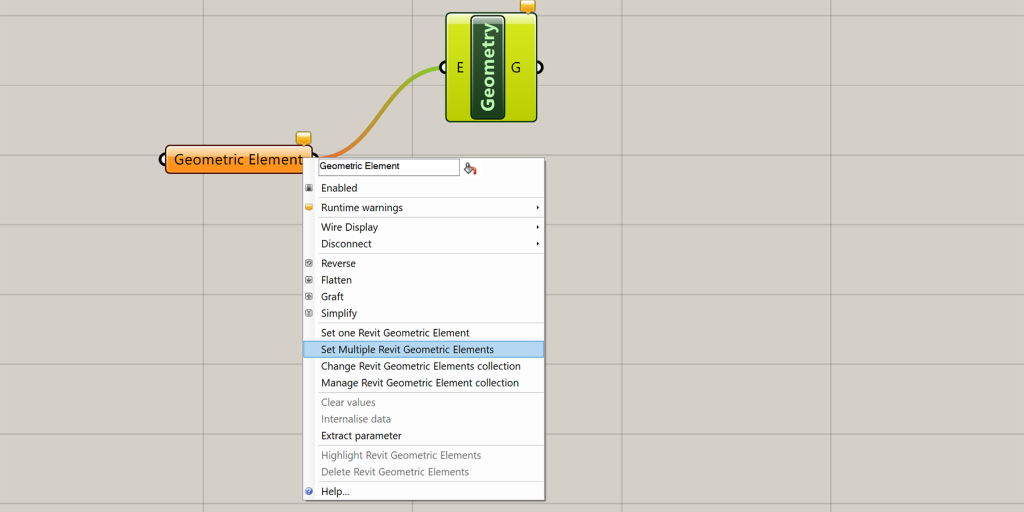1024x512 pixels.
Task: Click the G output grip on Geometry component
Action: click(x=539, y=68)
